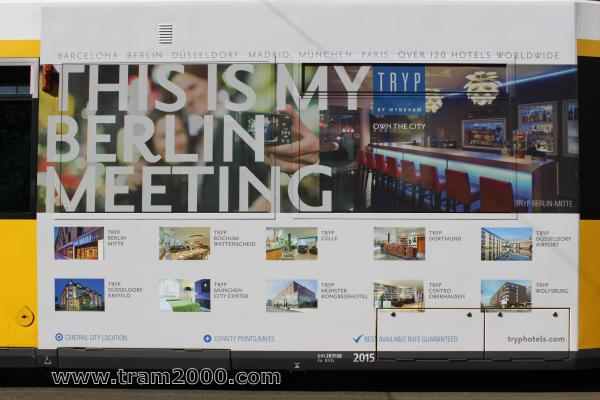Select DÜSSELDORF in the top city list

click(205, 55)
